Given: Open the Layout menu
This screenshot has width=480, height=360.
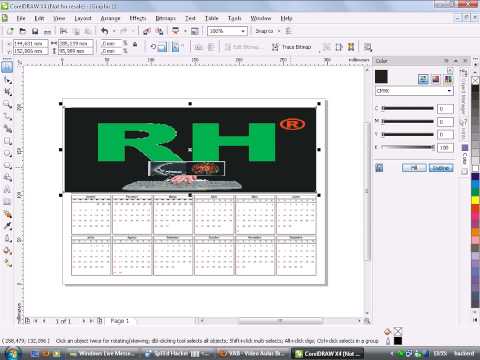Looking at the screenshot, I should pos(83,18).
